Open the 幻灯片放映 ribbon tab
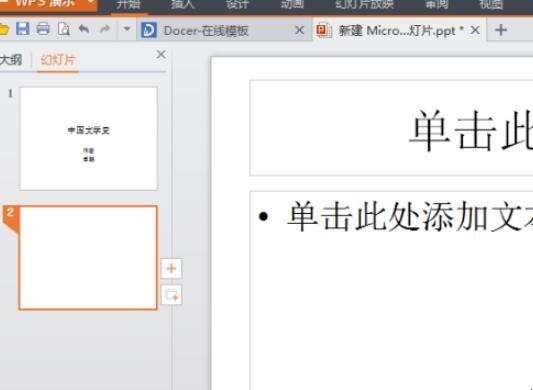This screenshot has width=533, height=390. (364, 4)
